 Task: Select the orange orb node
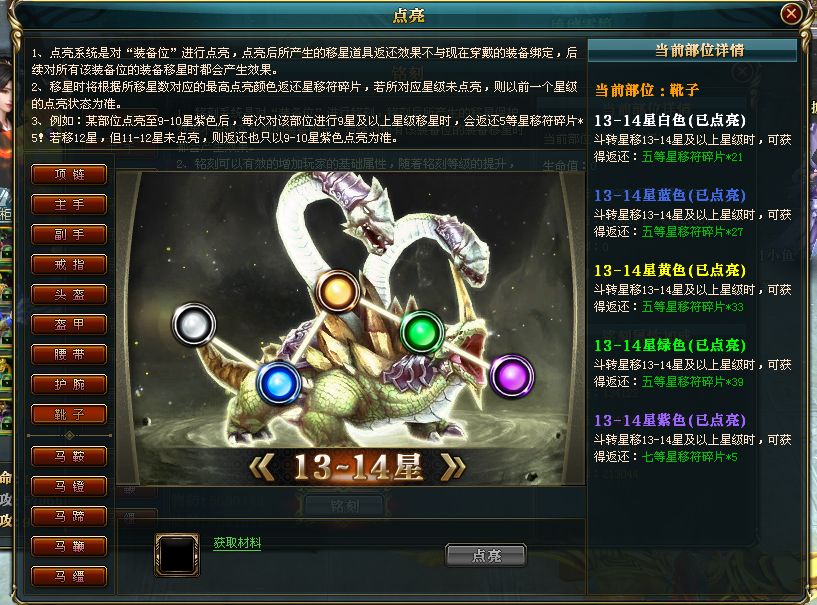click(x=337, y=291)
